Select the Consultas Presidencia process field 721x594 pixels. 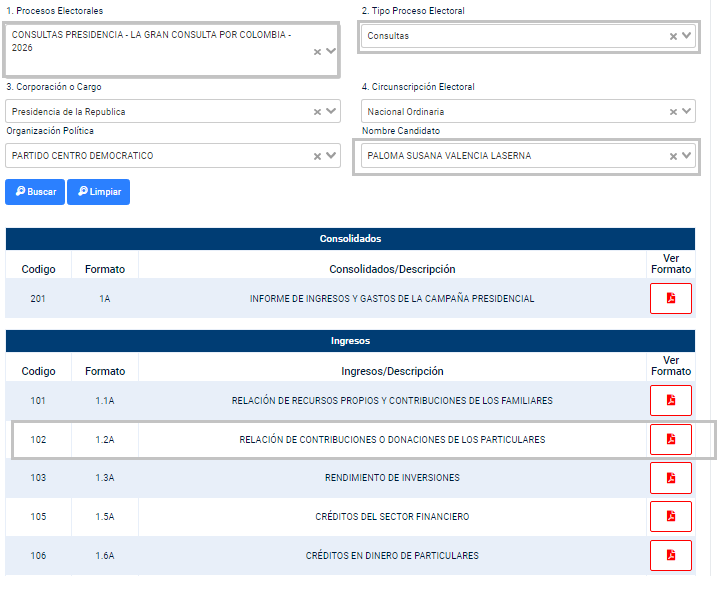pos(172,49)
